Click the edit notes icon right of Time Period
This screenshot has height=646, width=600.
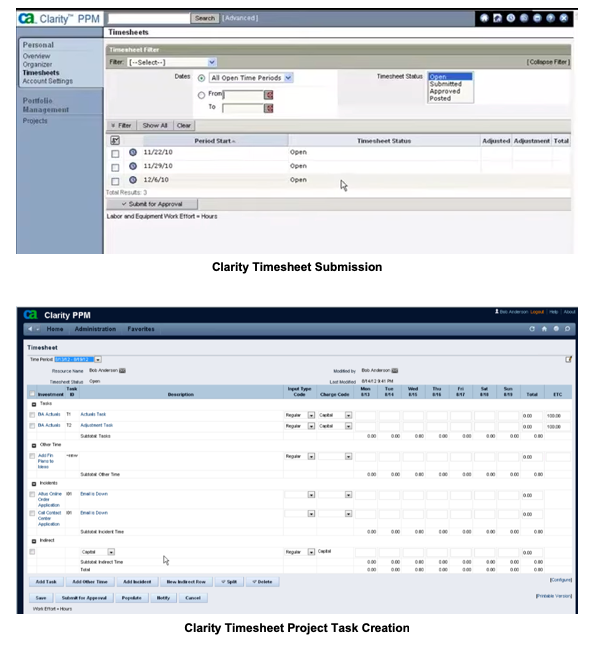568,359
